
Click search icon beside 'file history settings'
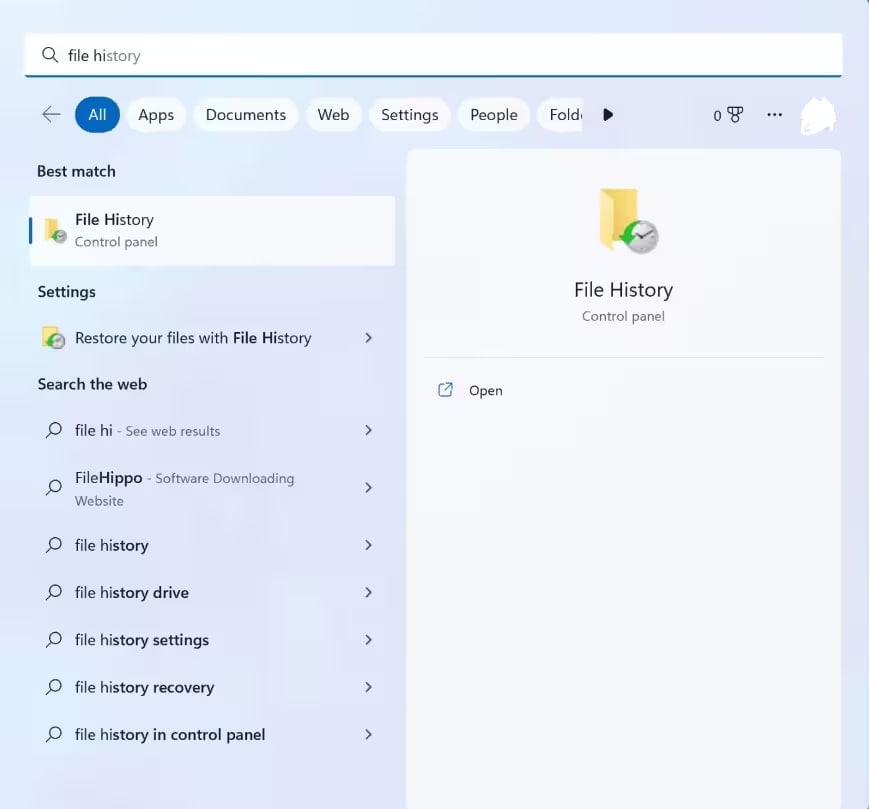point(54,639)
